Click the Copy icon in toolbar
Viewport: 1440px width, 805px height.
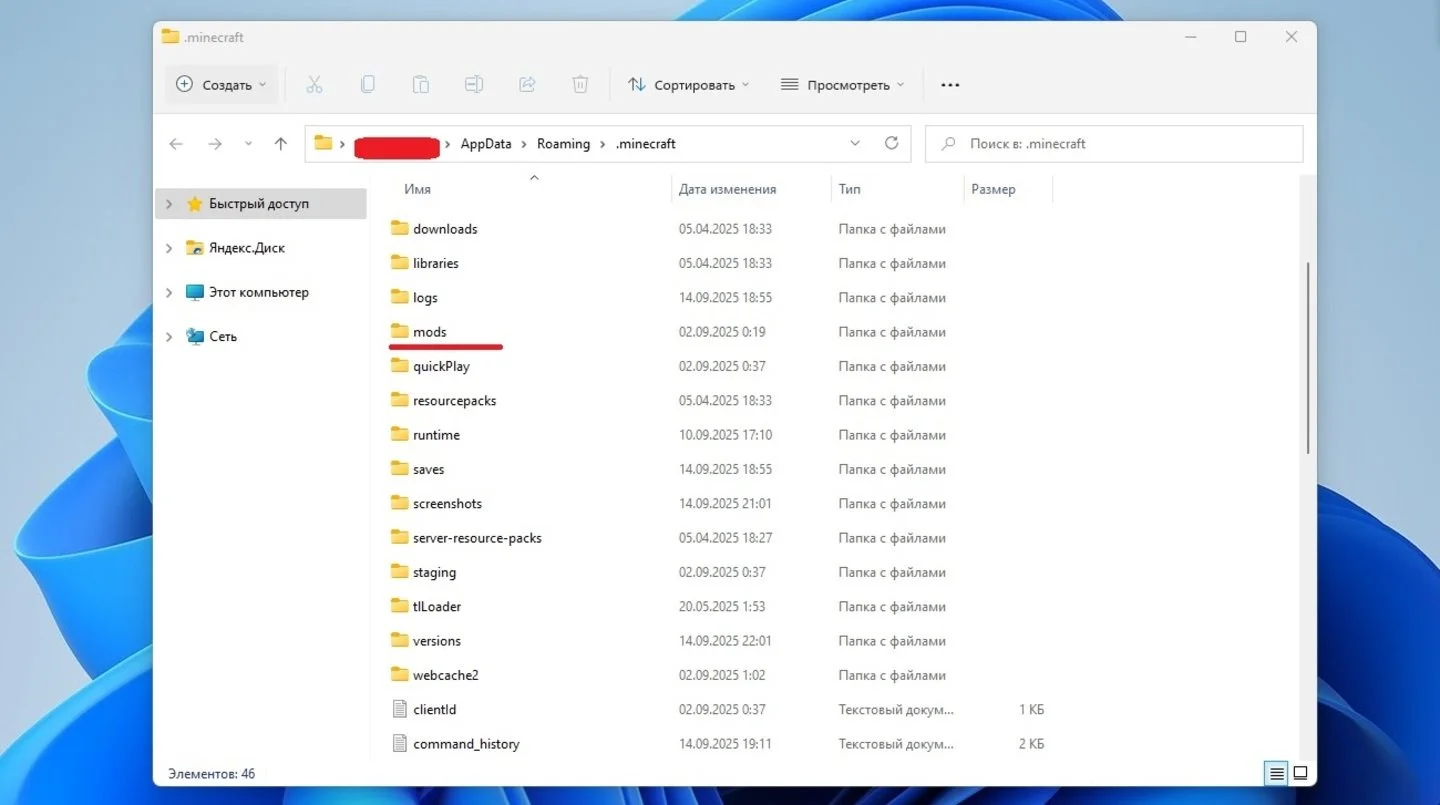pyautogui.click(x=367, y=85)
